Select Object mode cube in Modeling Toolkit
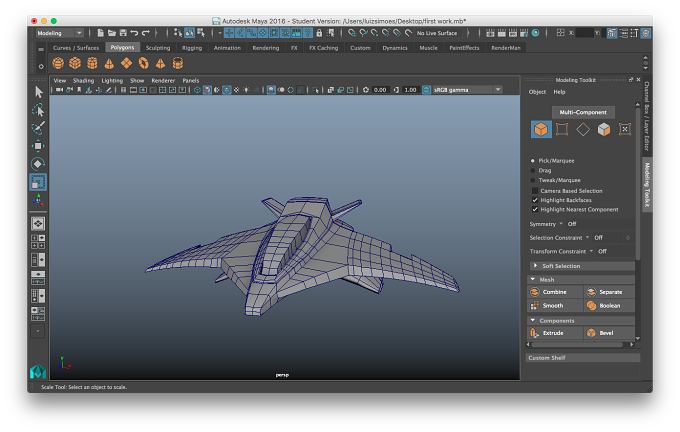This screenshot has width=680, height=432. 541,129
